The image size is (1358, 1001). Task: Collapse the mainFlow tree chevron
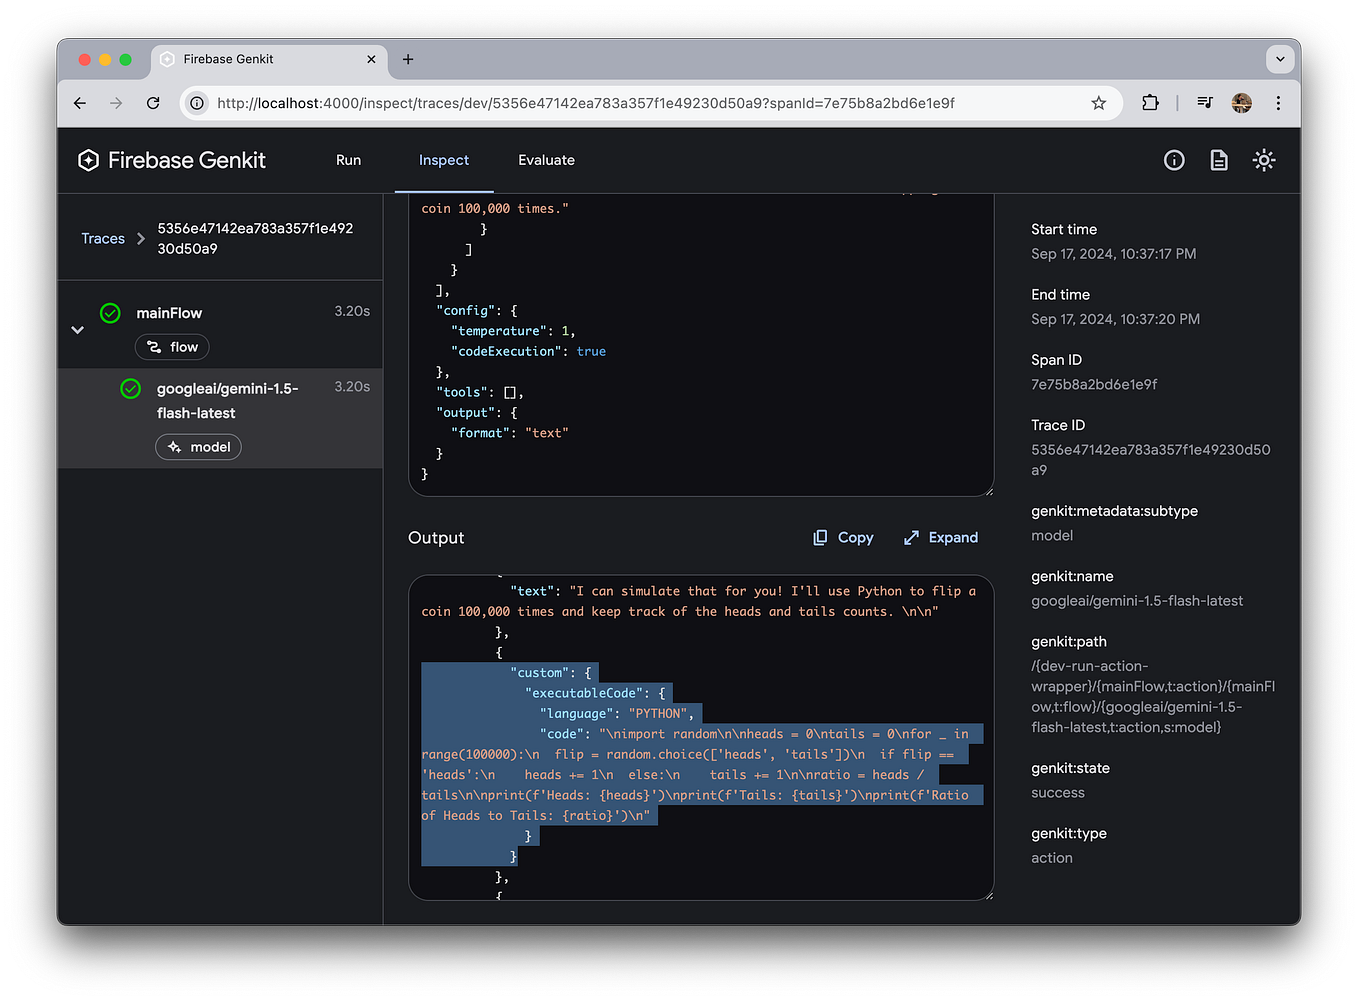click(77, 330)
